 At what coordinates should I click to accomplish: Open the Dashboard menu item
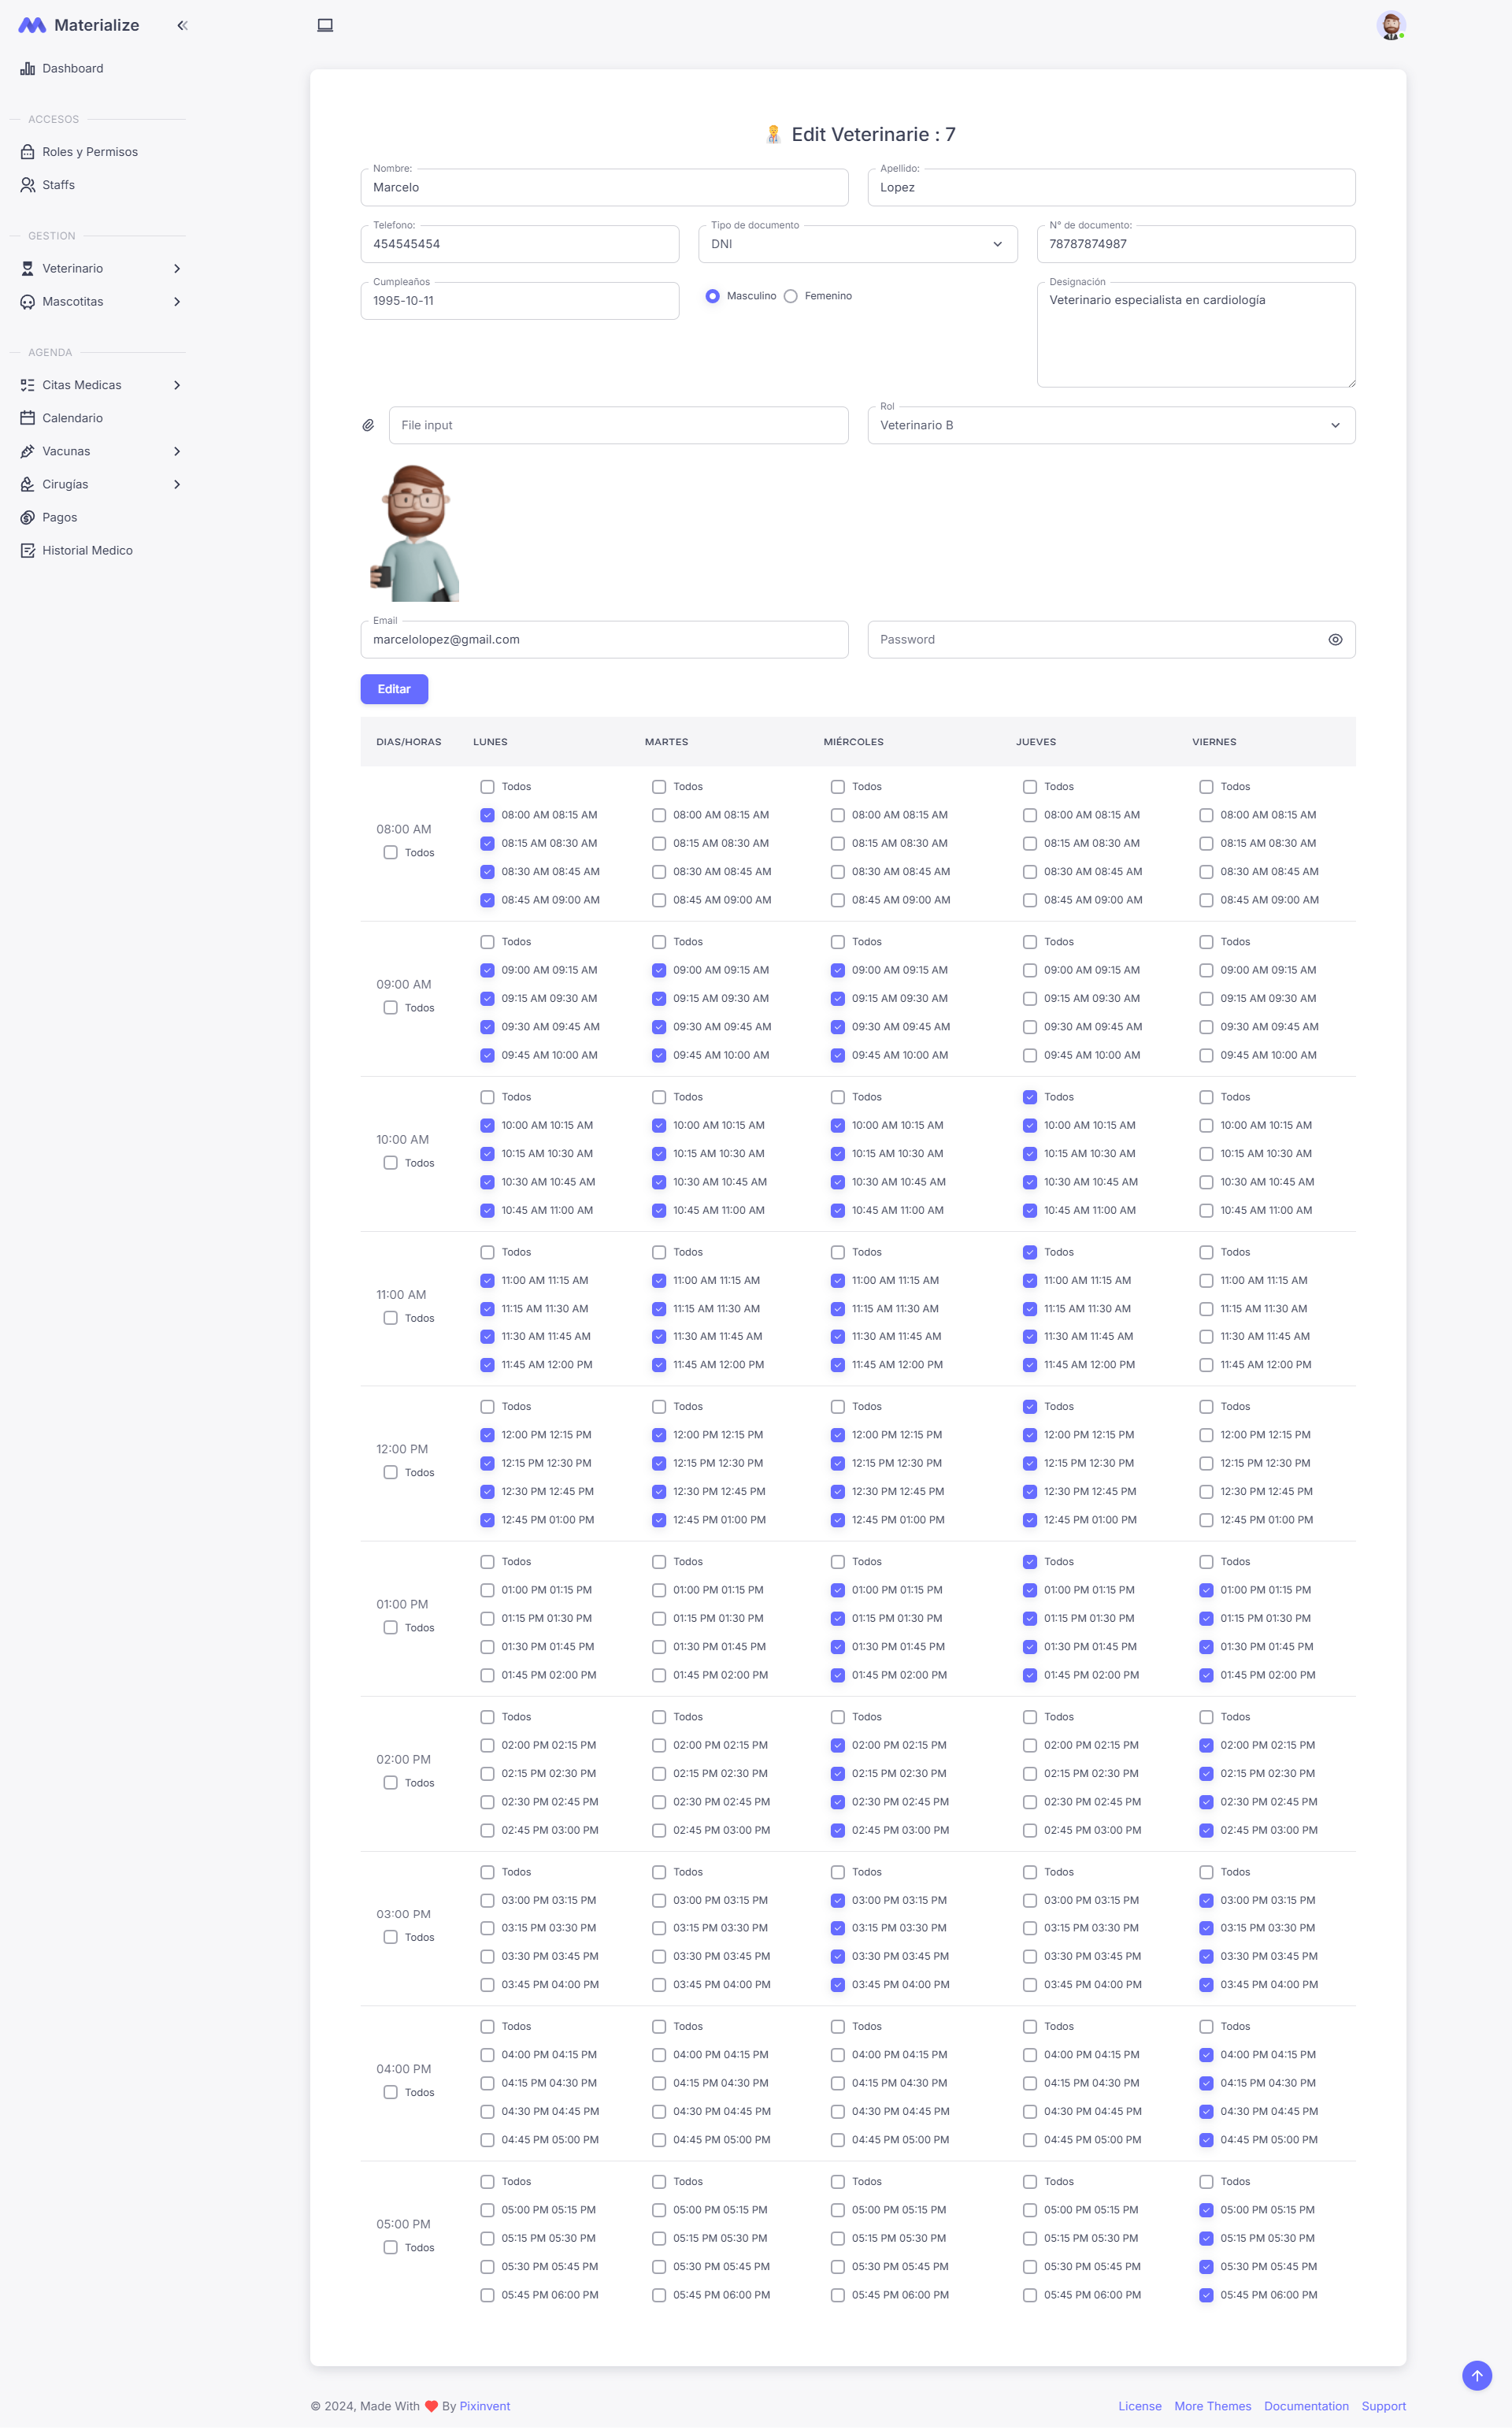[72, 68]
